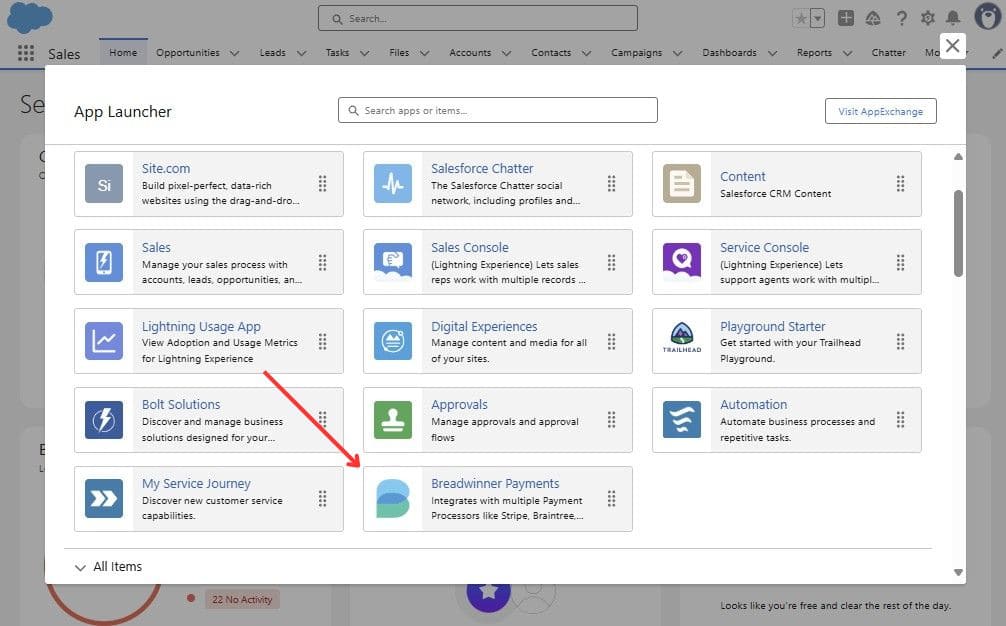Image resolution: width=1006 pixels, height=626 pixels.
Task: Open the Playground Starter Trailhead icon
Action: coord(682,341)
